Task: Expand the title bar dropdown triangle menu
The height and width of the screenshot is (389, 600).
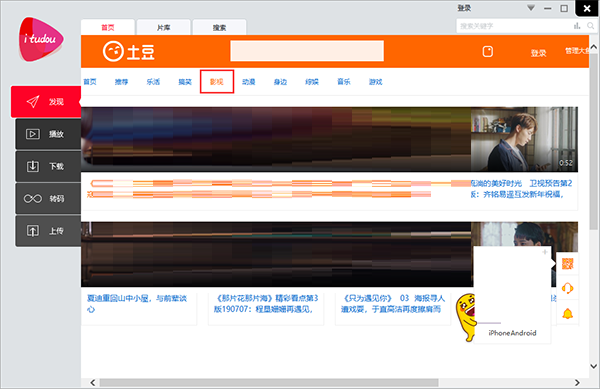Action: click(531, 8)
